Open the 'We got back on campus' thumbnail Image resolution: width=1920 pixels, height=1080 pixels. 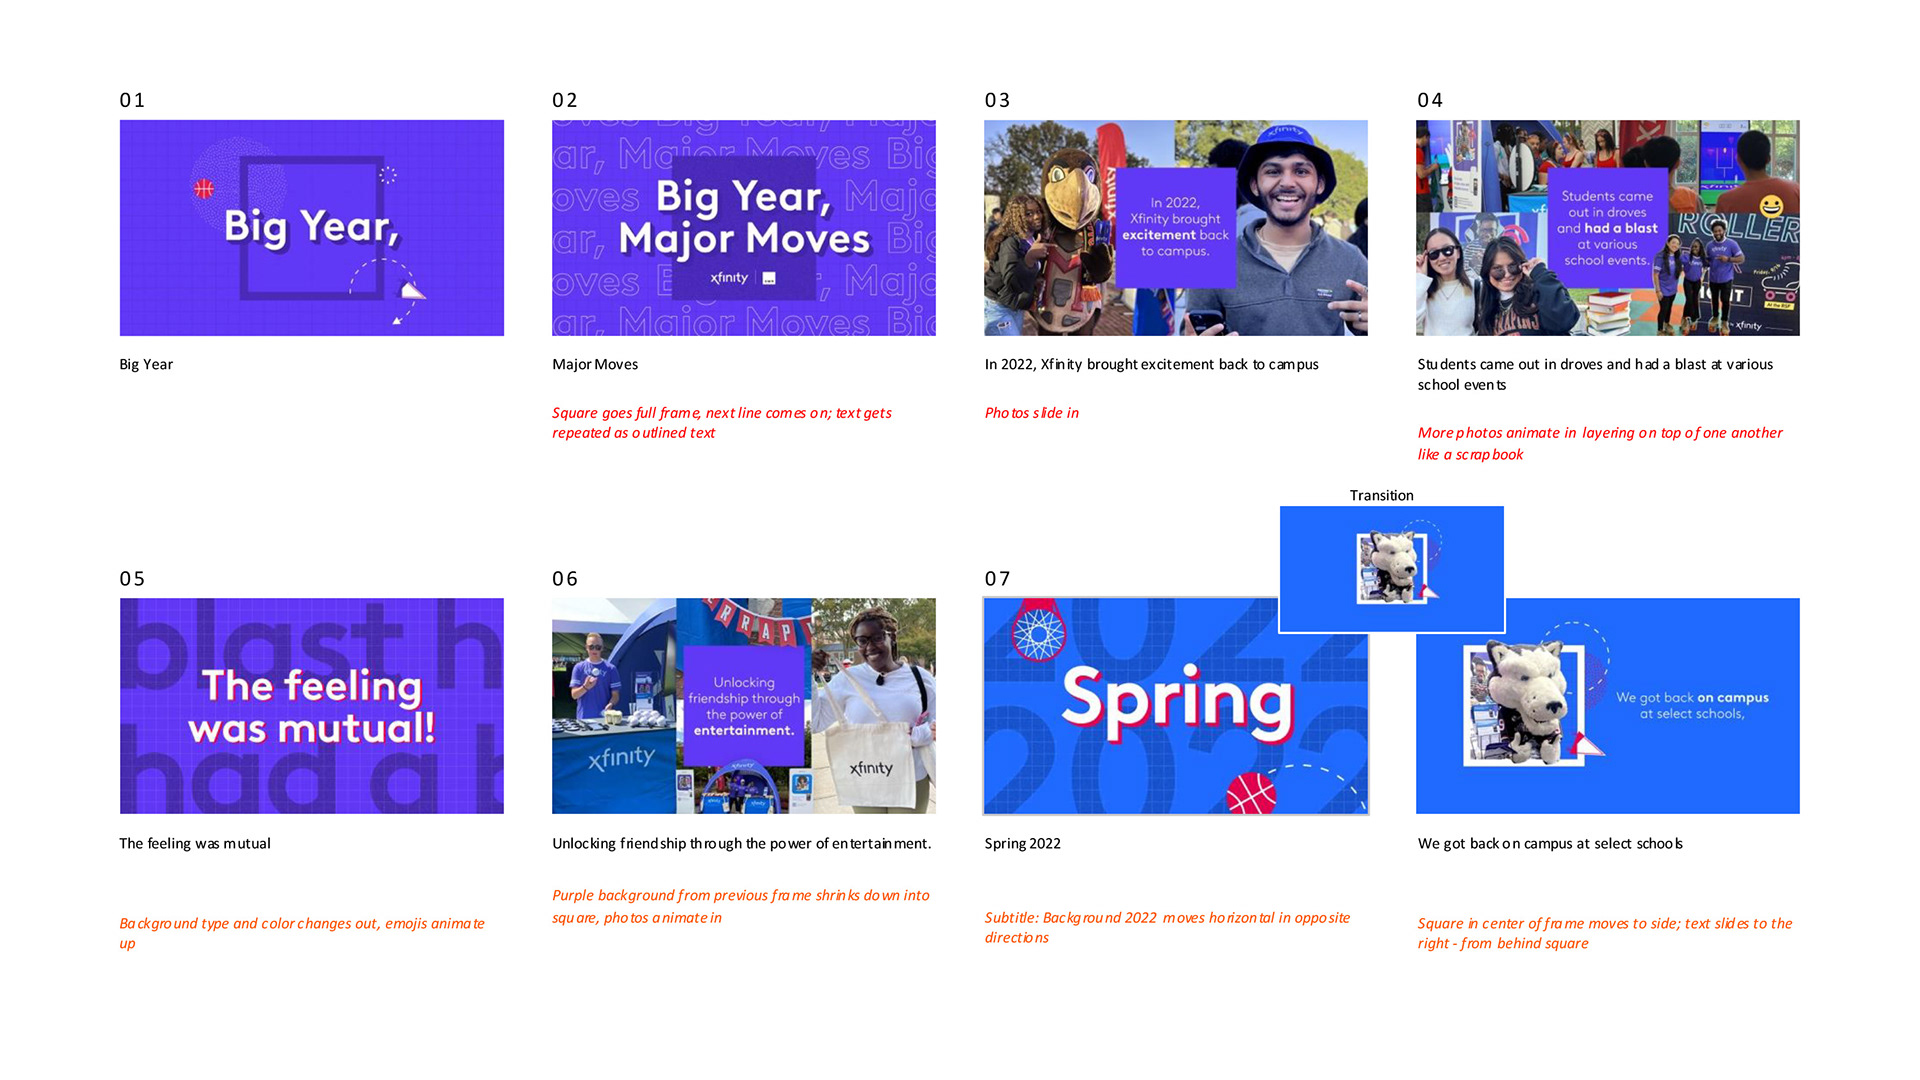coord(1608,706)
